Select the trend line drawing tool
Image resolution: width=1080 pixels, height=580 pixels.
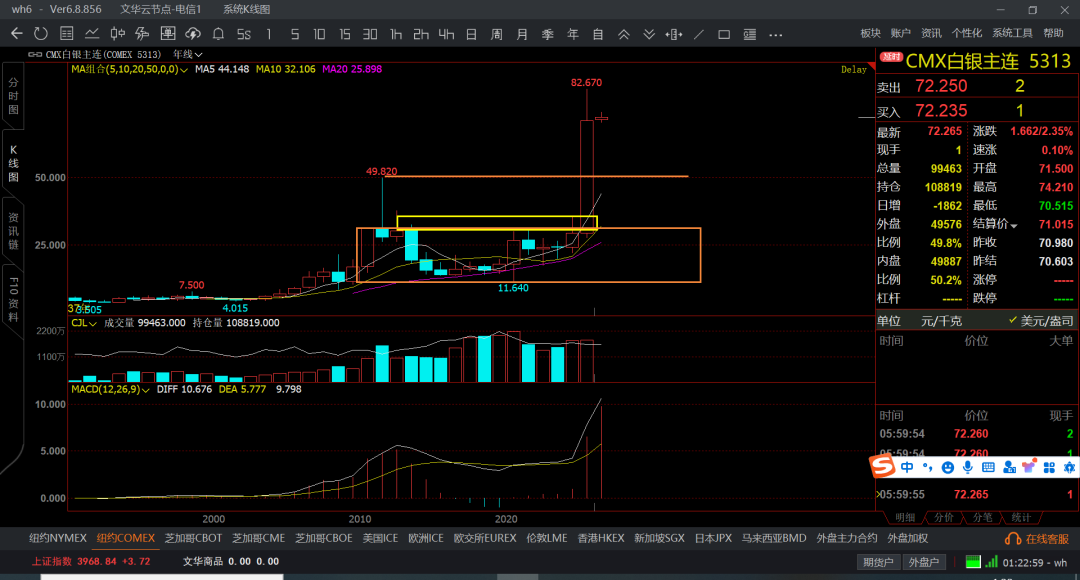[699, 34]
